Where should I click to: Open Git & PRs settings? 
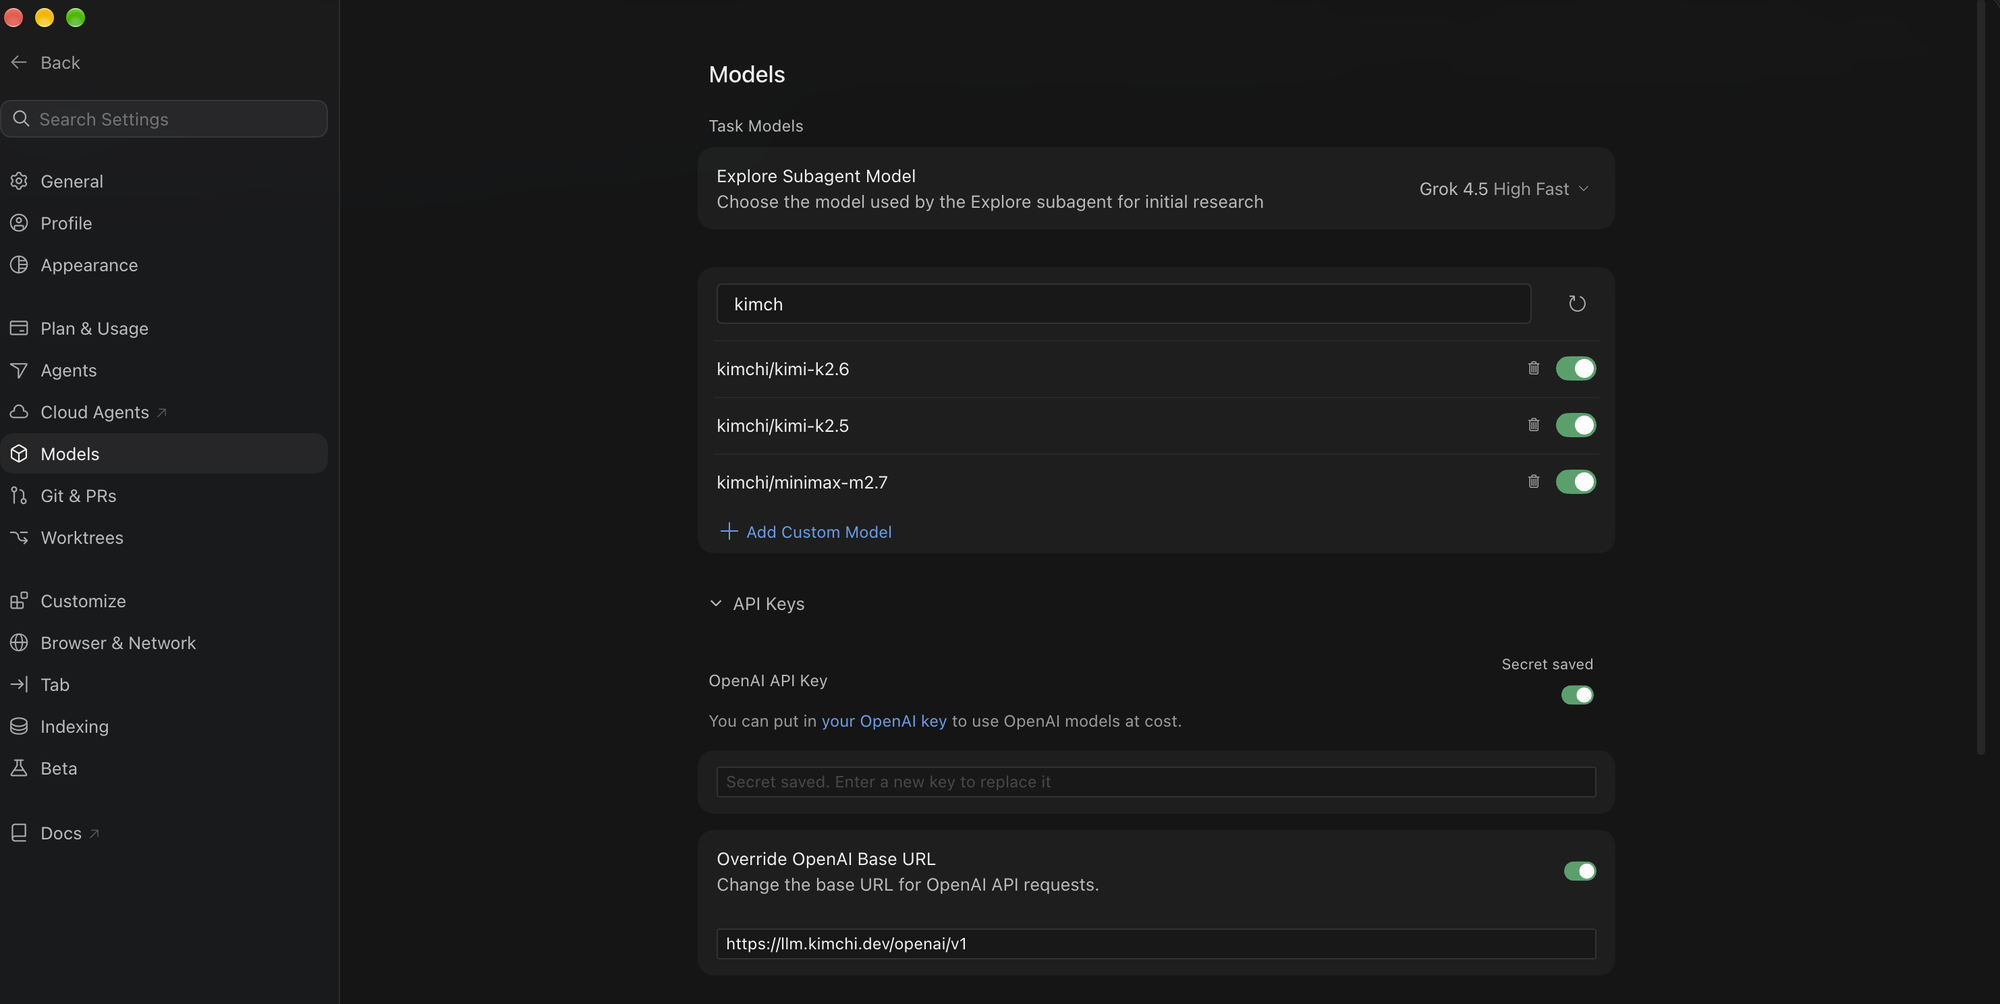[164, 496]
